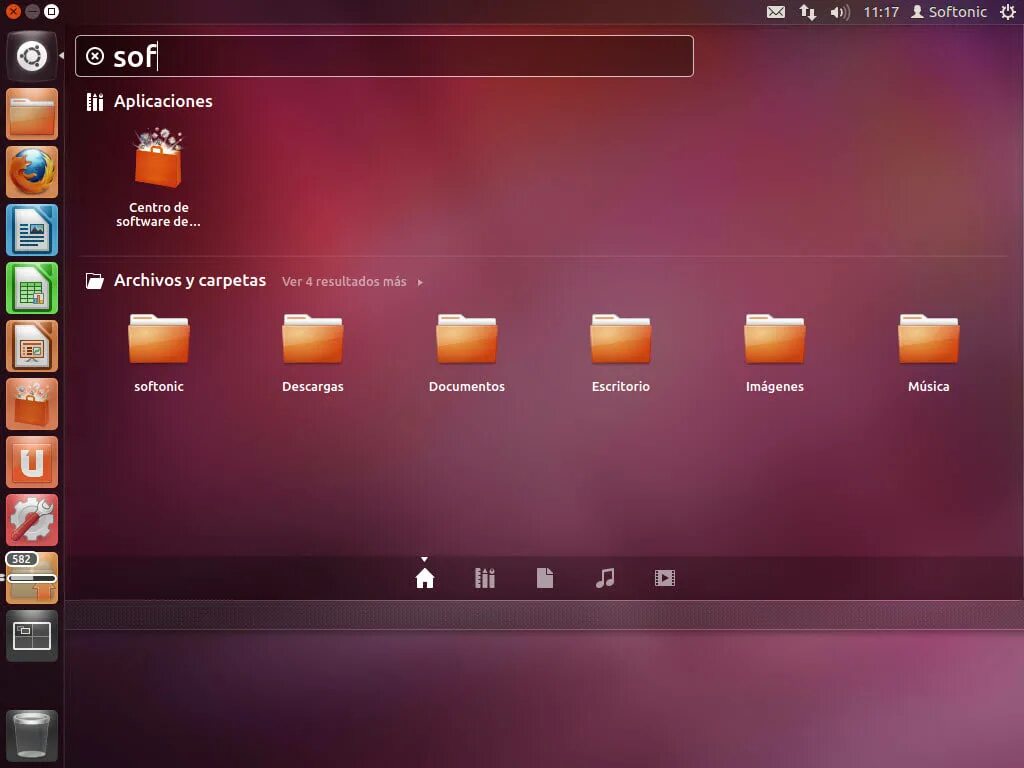Open the session power gear menu
Screen dimensions: 1024x768
1008,12
